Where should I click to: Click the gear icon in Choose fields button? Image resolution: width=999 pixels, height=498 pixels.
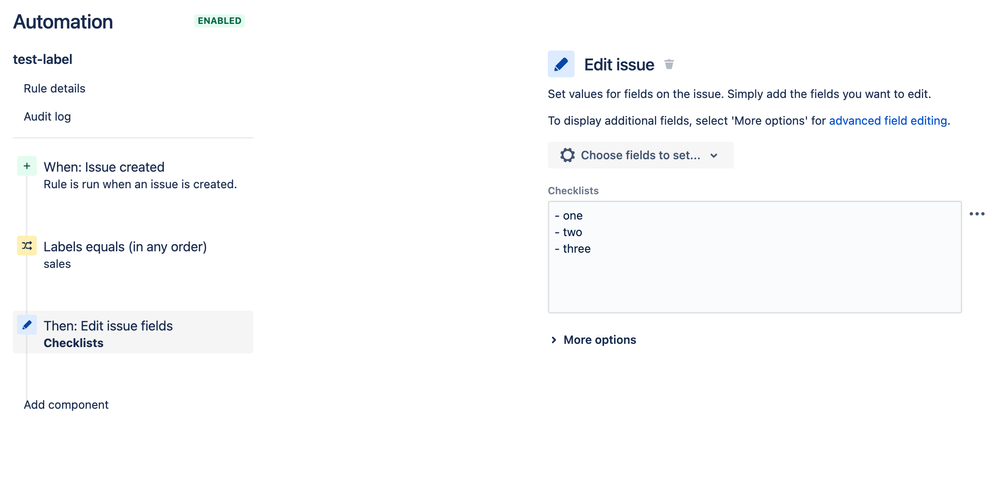click(x=567, y=155)
